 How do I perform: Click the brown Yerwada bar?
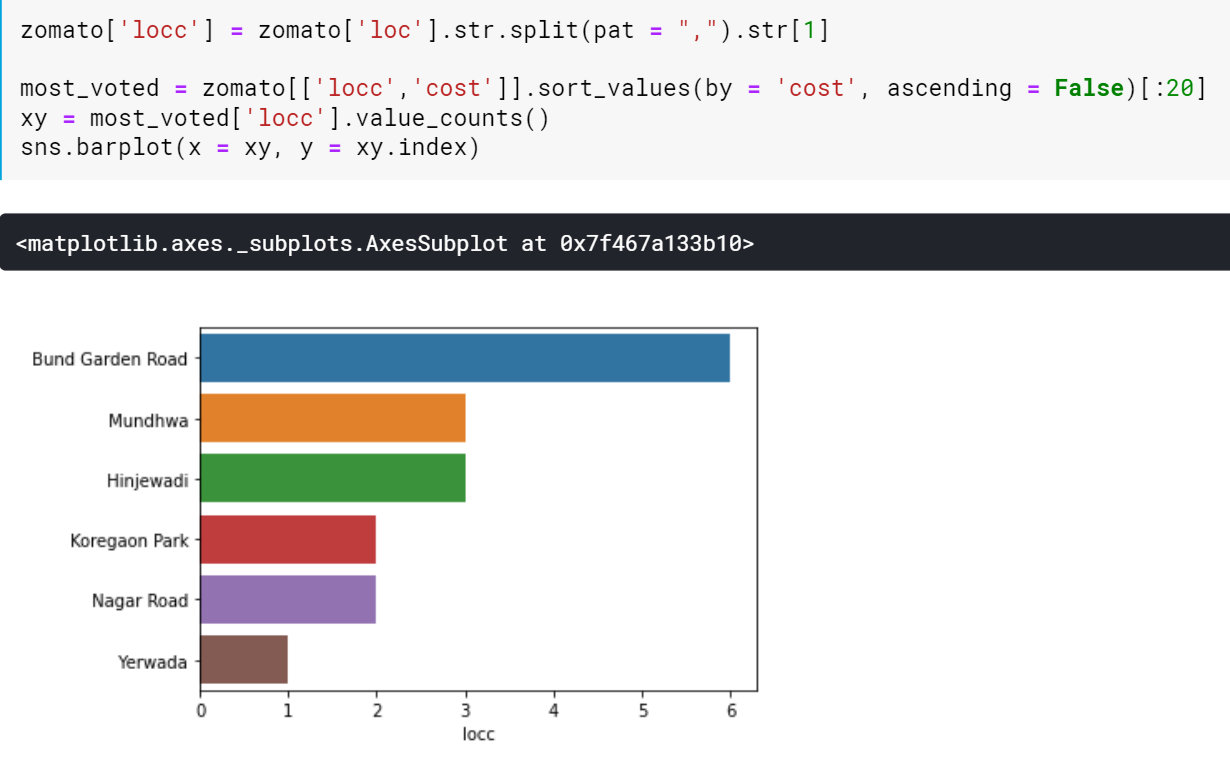click(x=244, y=659)
